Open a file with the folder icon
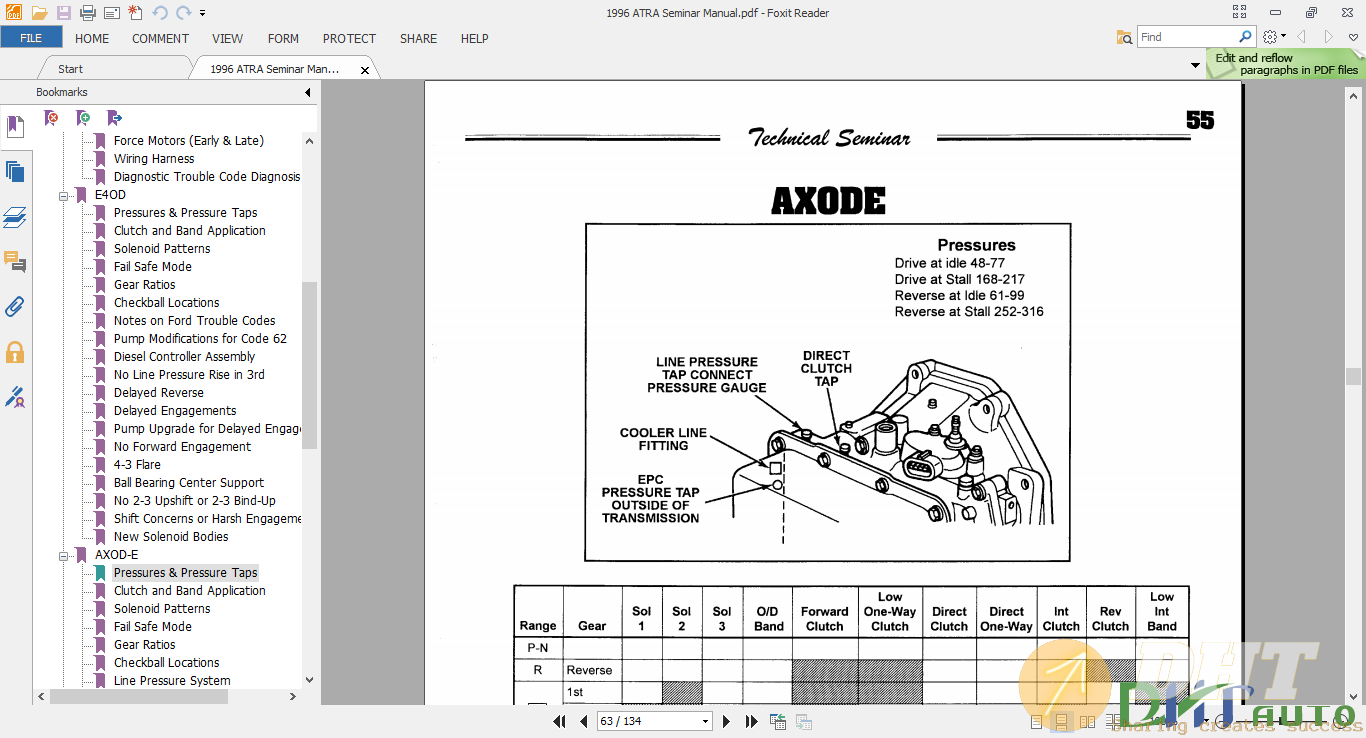1366x738 pixels. 39,13
